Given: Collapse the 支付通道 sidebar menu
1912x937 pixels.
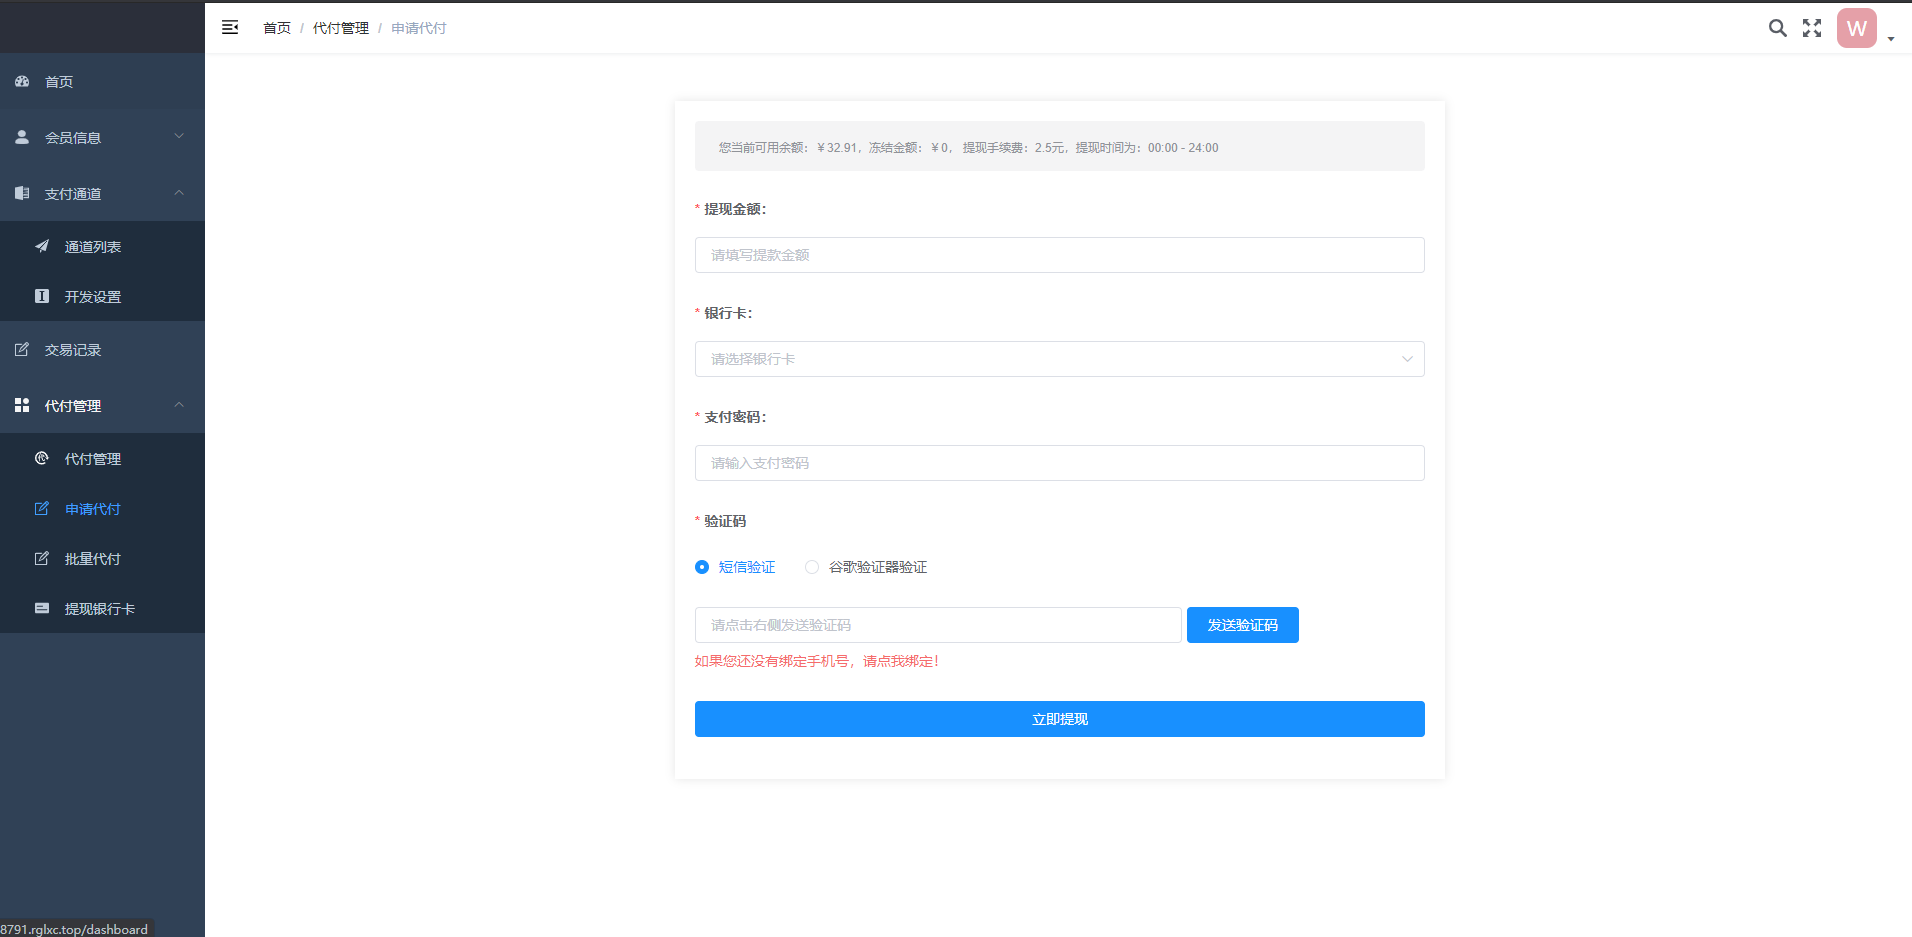Looking at the screenshot, I should click(102, 193).
